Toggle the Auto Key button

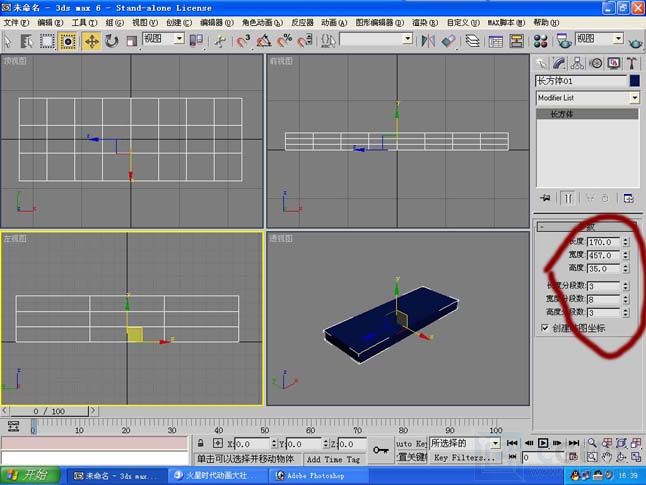pos(411,443)
